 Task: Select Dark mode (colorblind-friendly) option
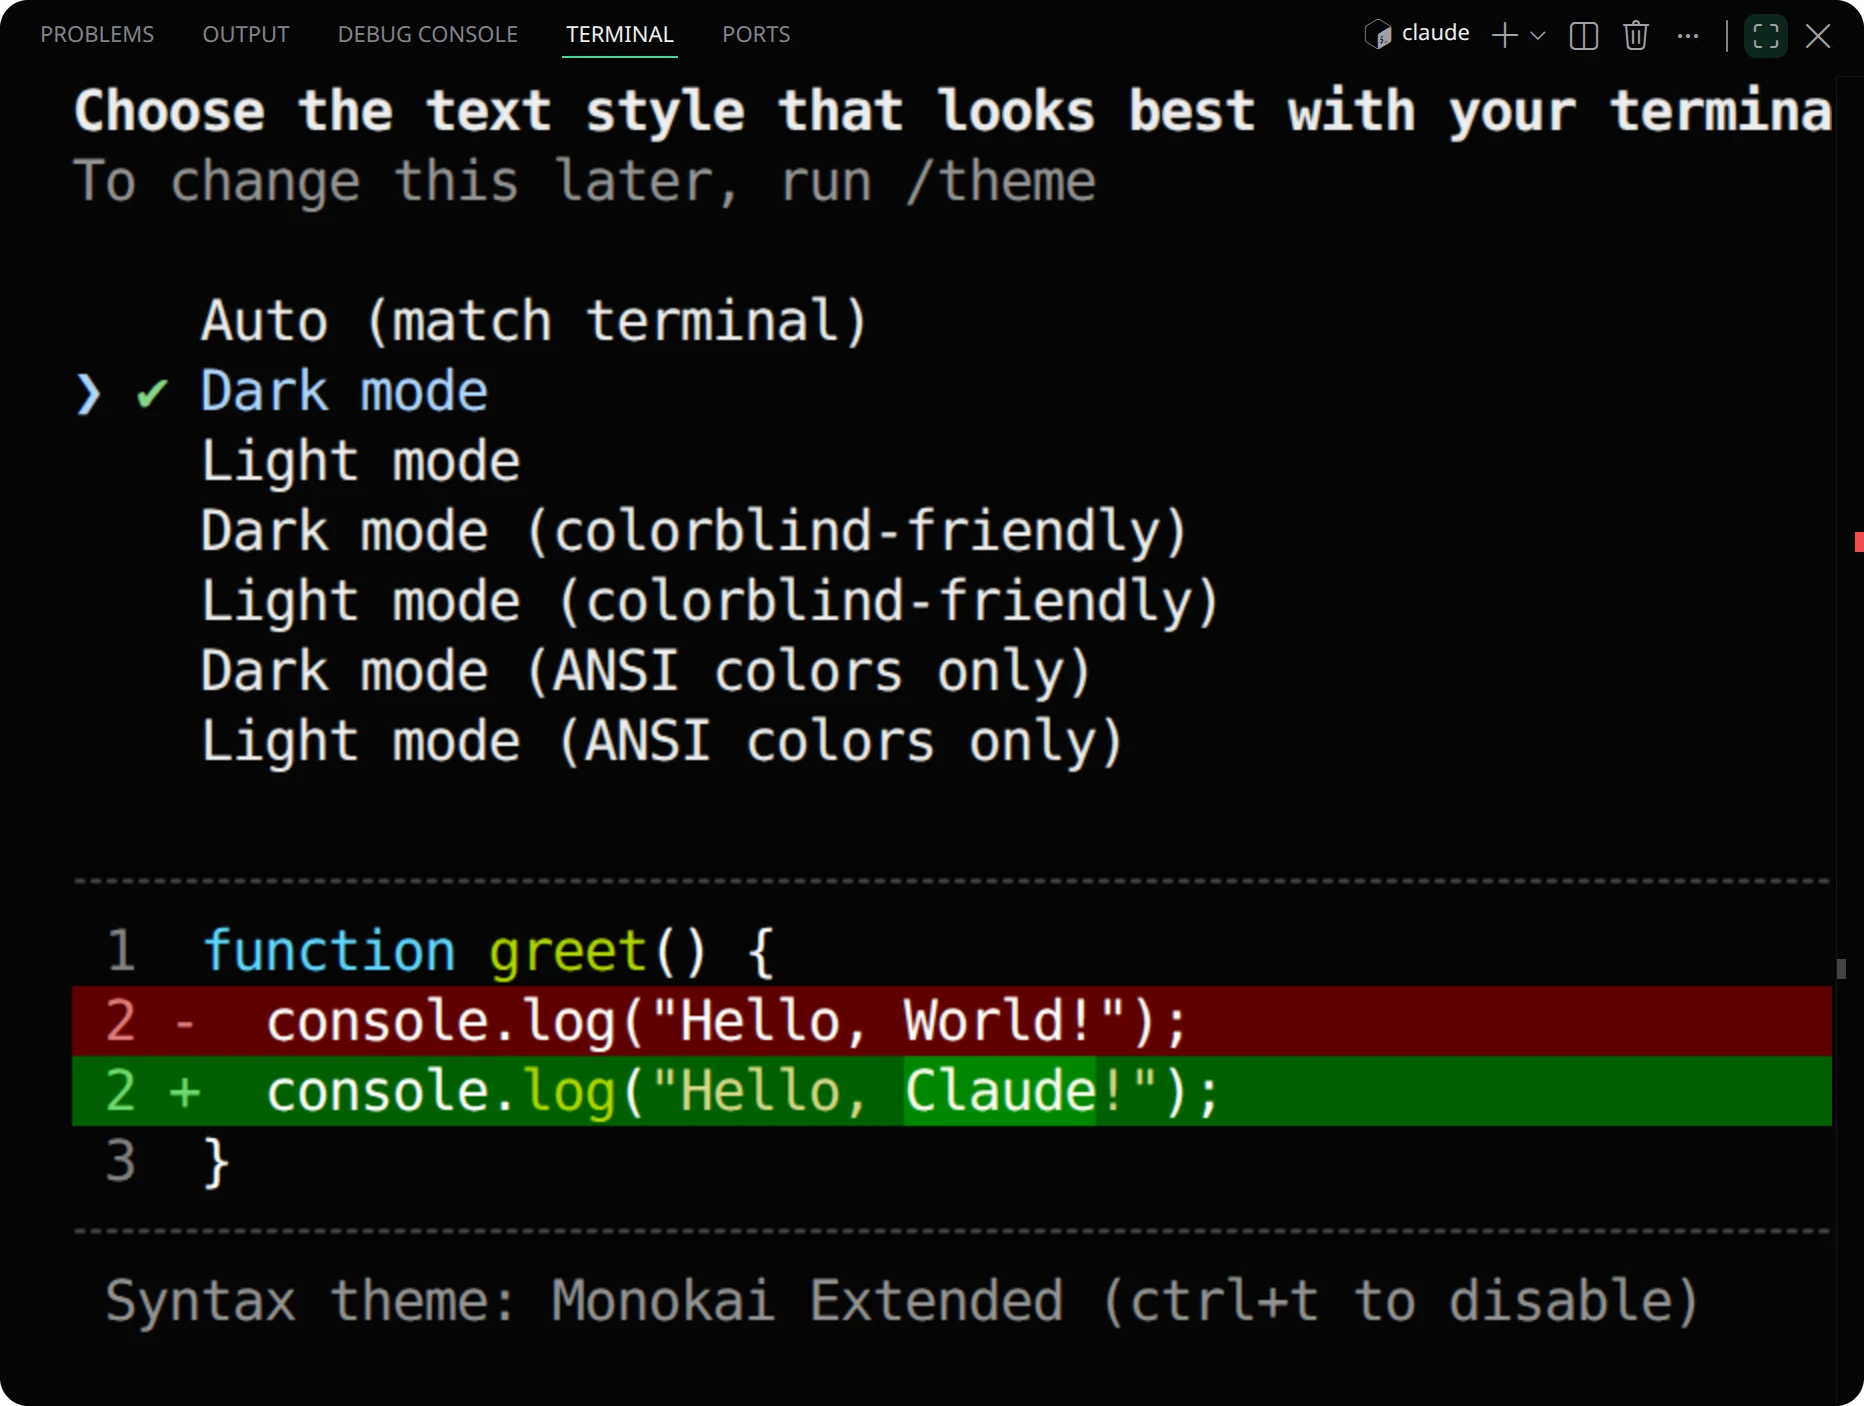pyautogui.click(x=694, y=531)
